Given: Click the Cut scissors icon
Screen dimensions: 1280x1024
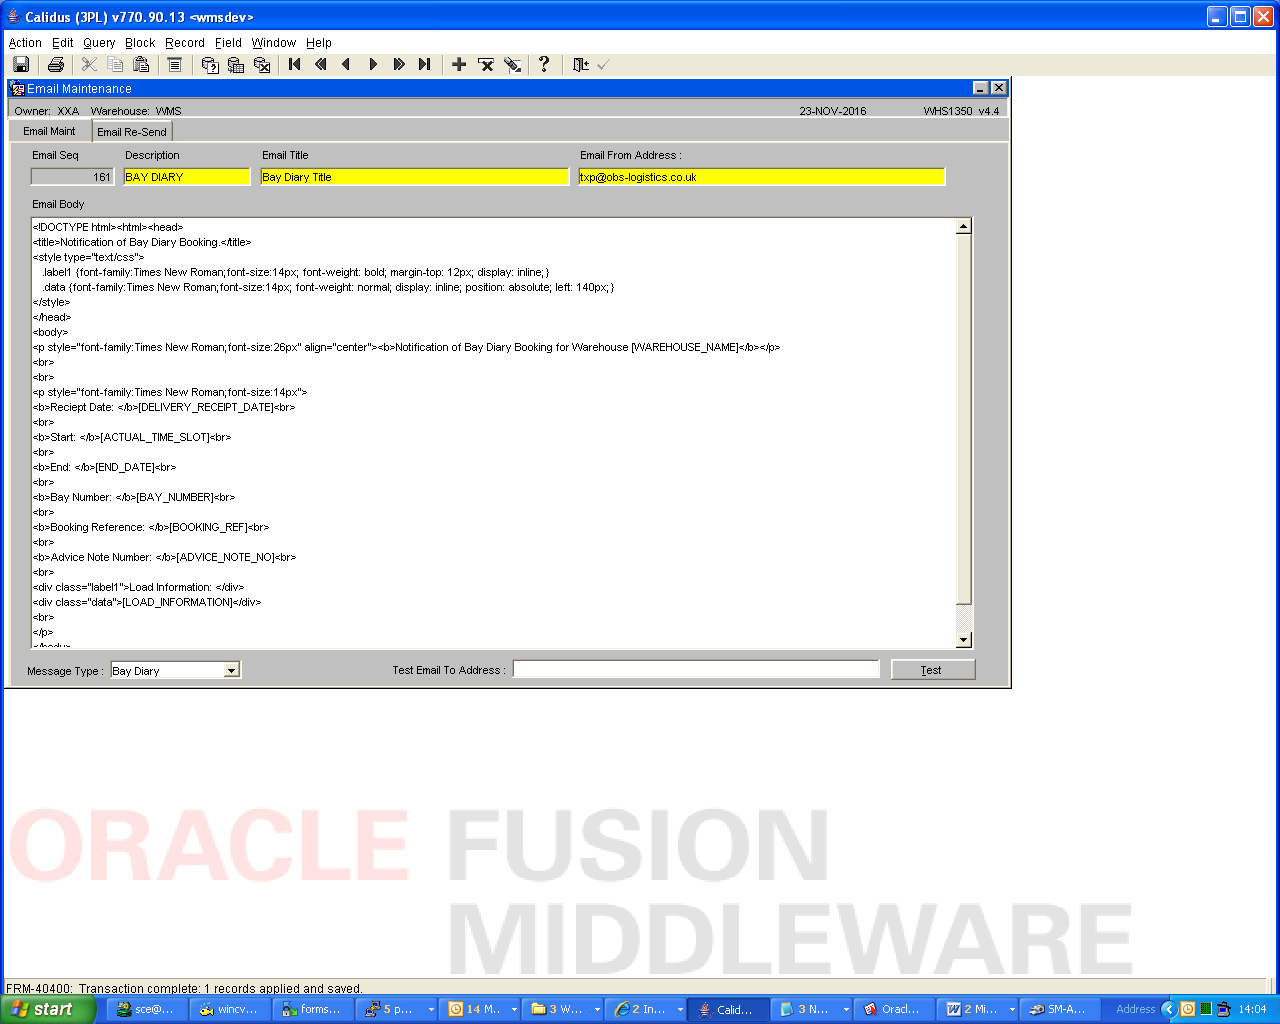Looking at the screenshot, I should coord(89,64).
